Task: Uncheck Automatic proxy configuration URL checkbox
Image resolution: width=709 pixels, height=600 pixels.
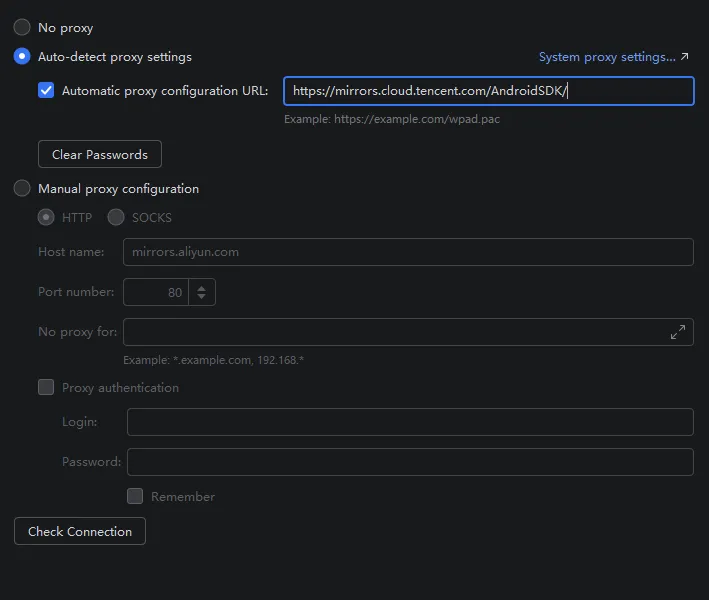Action: pos(46,91)
